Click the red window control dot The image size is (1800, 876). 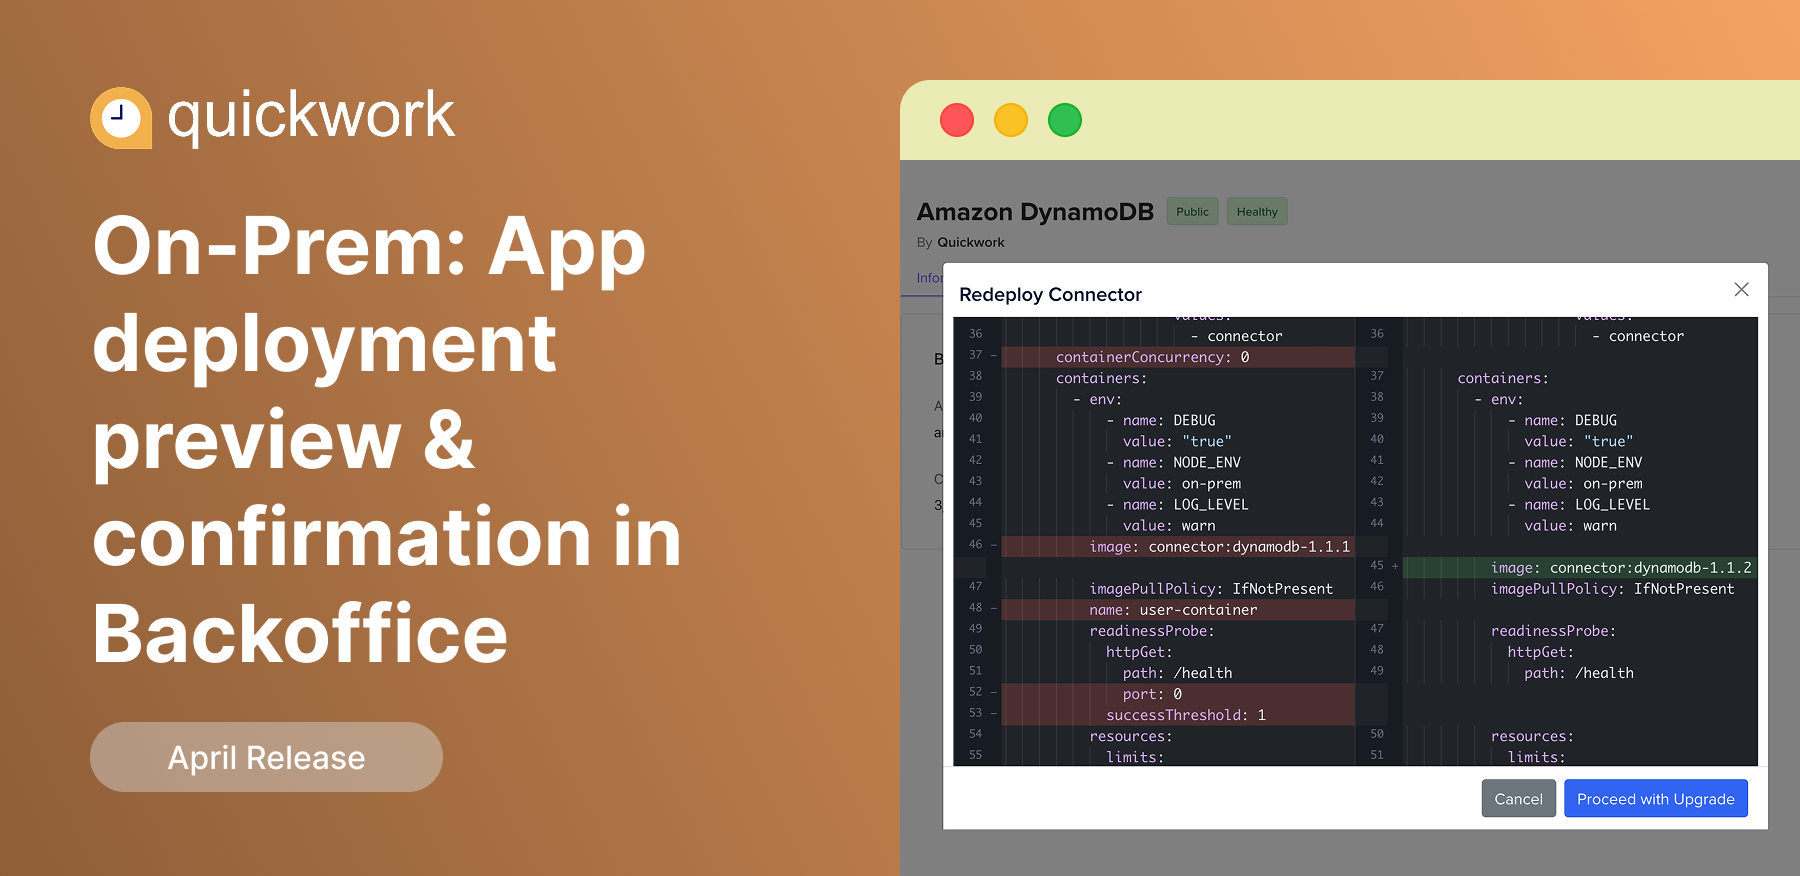[x=957, y=120]
